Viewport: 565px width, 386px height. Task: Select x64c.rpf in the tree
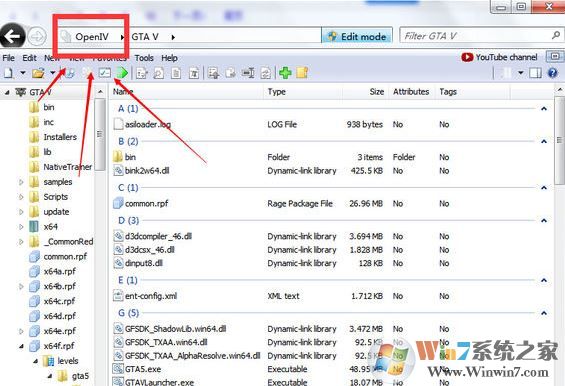[x=59, y=301]
